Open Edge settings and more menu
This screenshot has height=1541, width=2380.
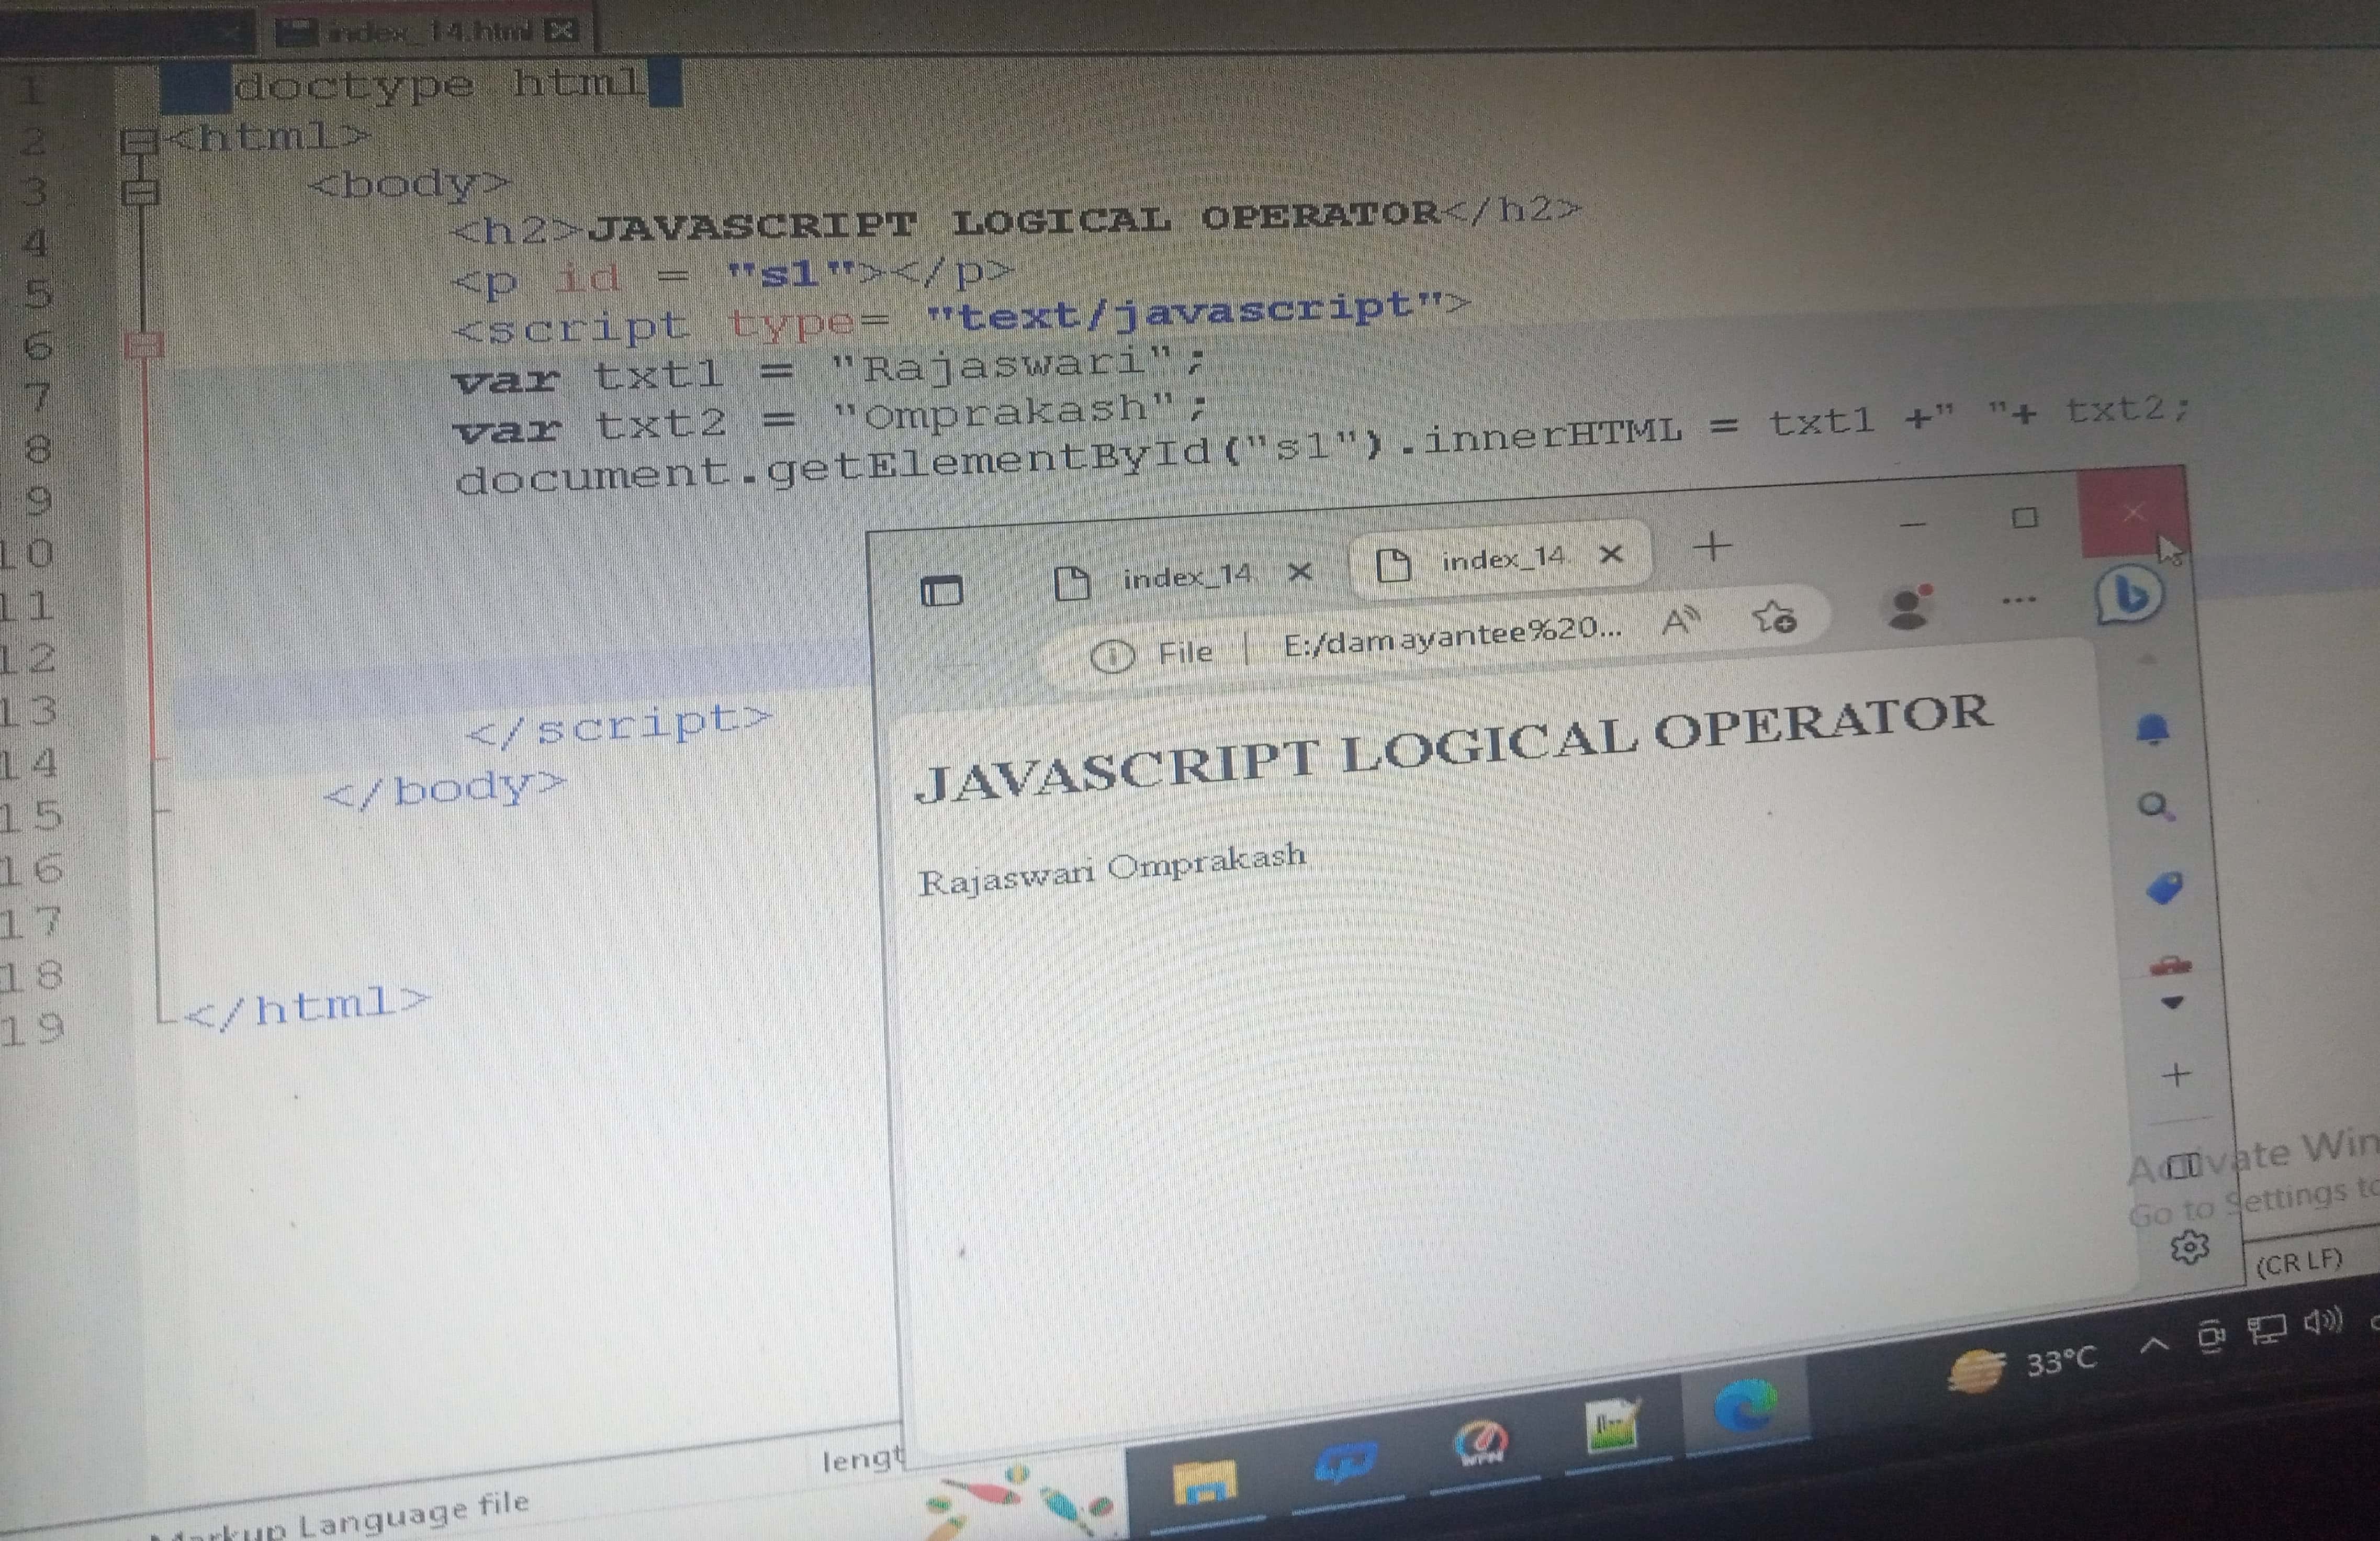point(2019,601)
